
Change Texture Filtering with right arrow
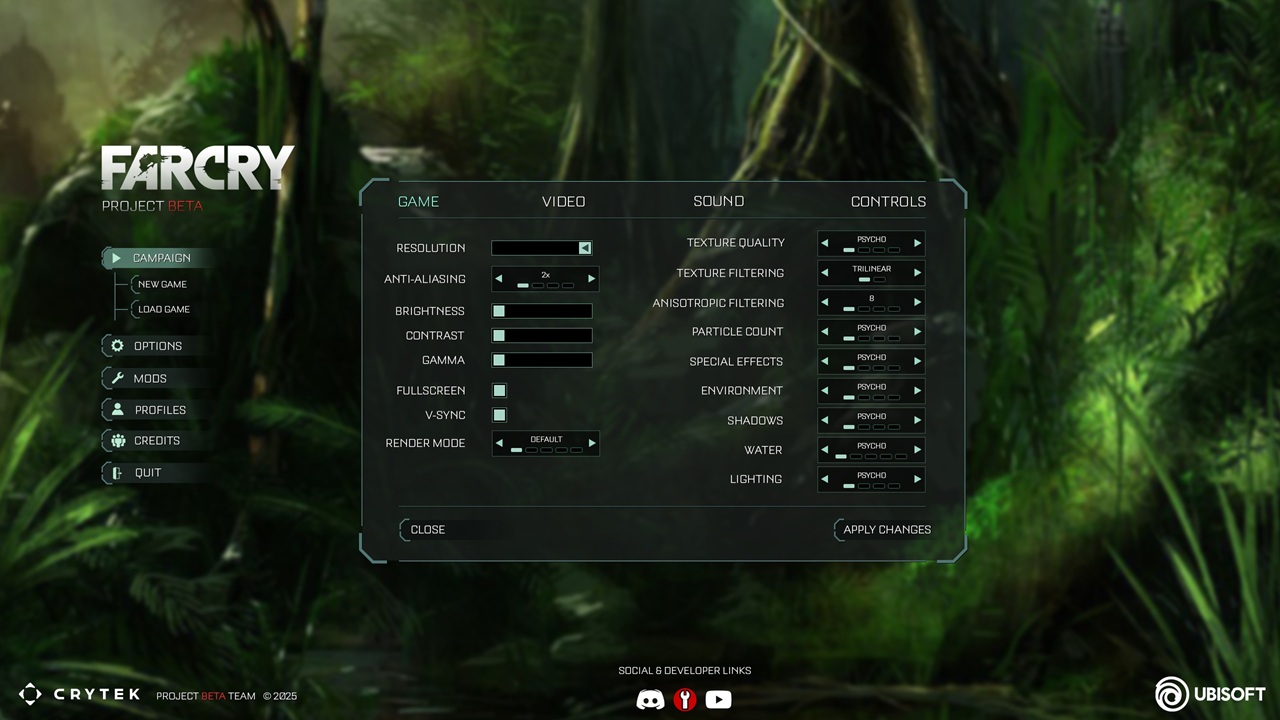coord(917,273)
